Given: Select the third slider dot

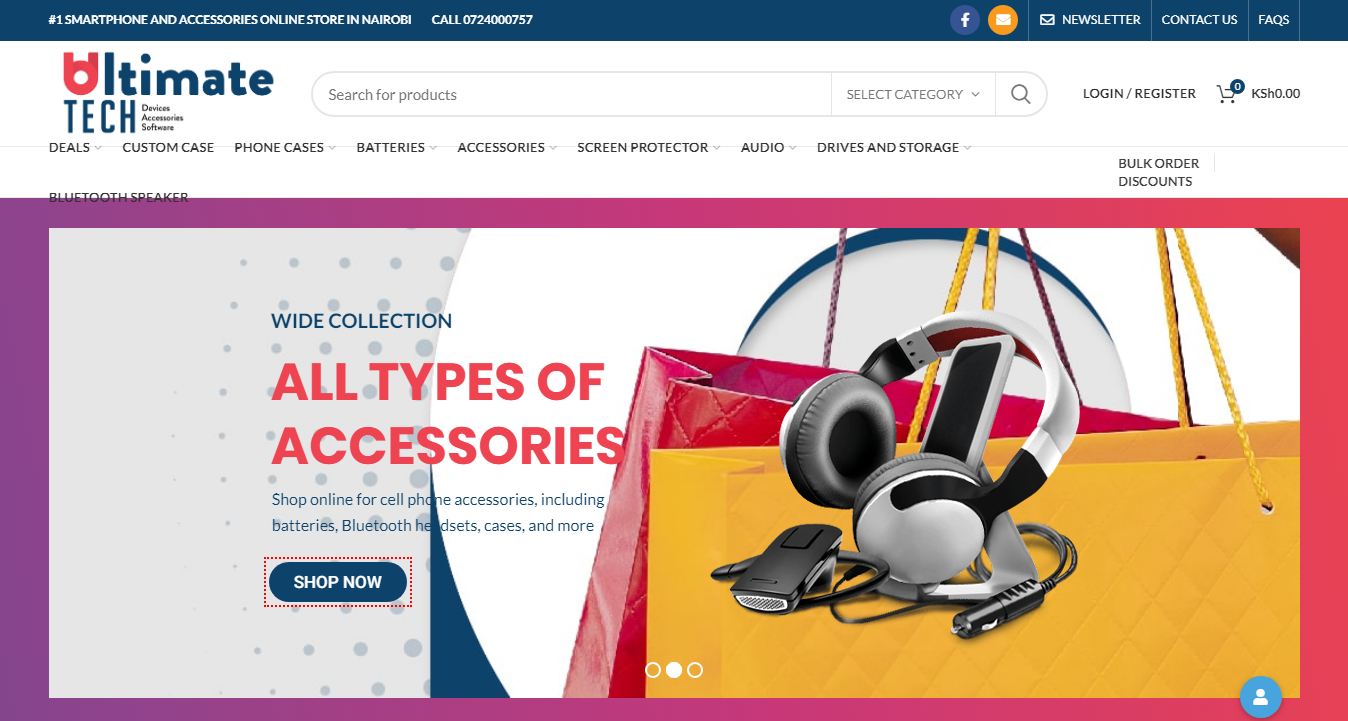Looking at the screenshot, I should pyautogui.click(x=695, y=670).
